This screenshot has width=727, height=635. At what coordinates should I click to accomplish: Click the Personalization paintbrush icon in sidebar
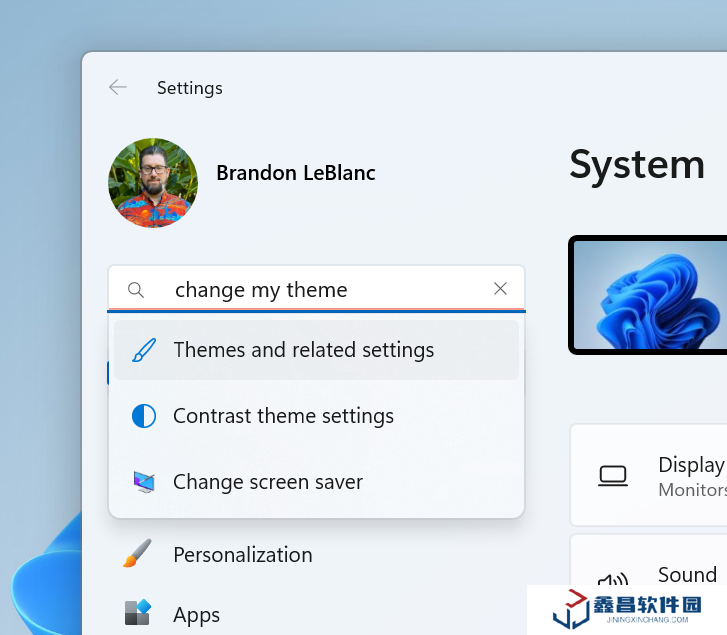point(137,554)
